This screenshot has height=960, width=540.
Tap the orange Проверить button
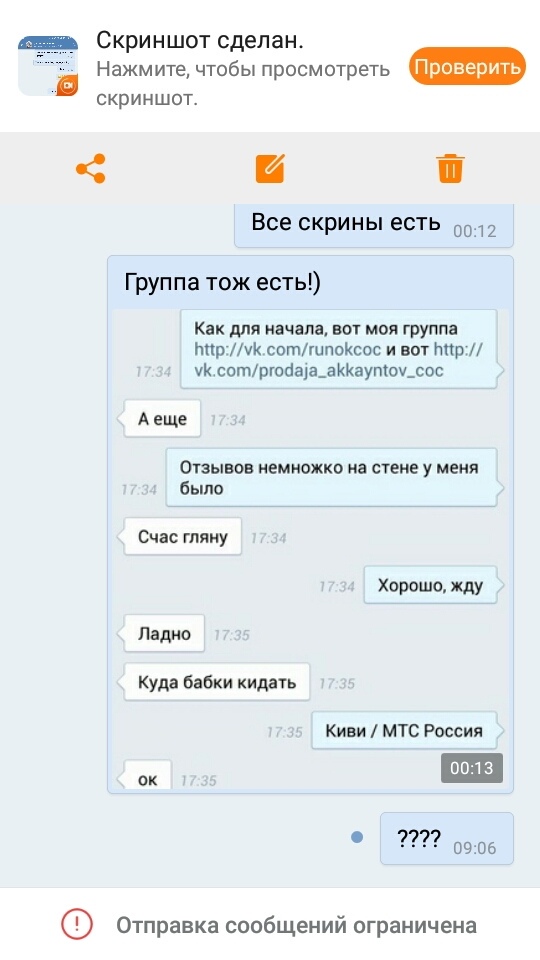[x=467, y=66]
